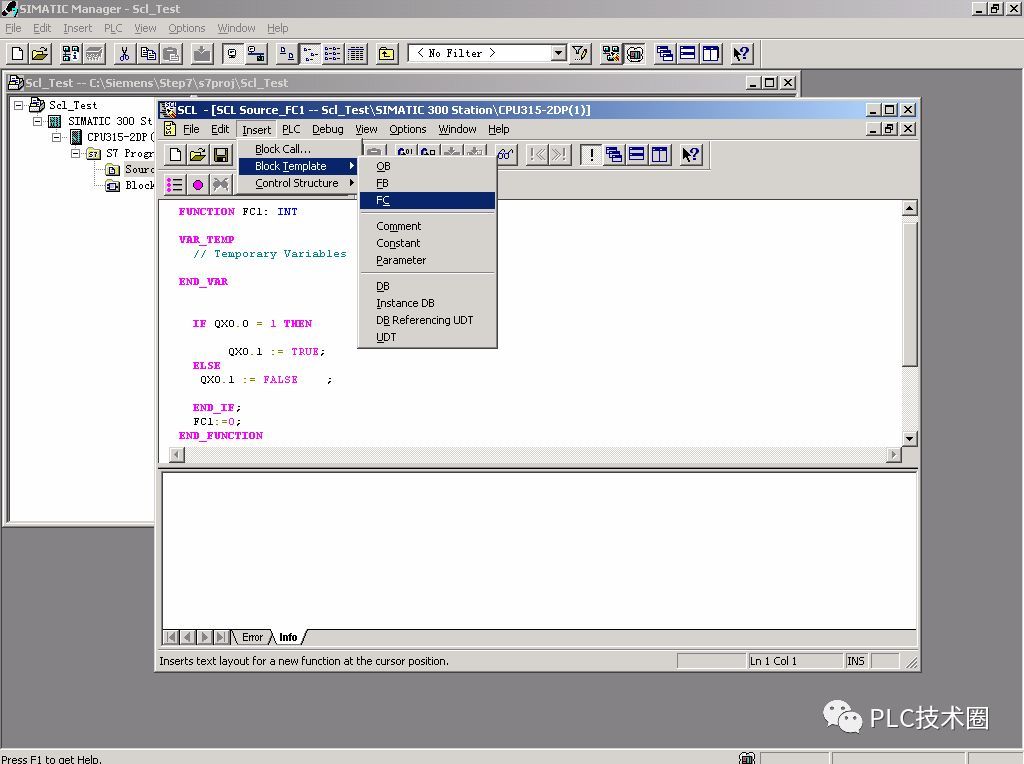Switch to List view in Manager toolbar
This screenshot has height=764, width=1024.
(332, 54)
